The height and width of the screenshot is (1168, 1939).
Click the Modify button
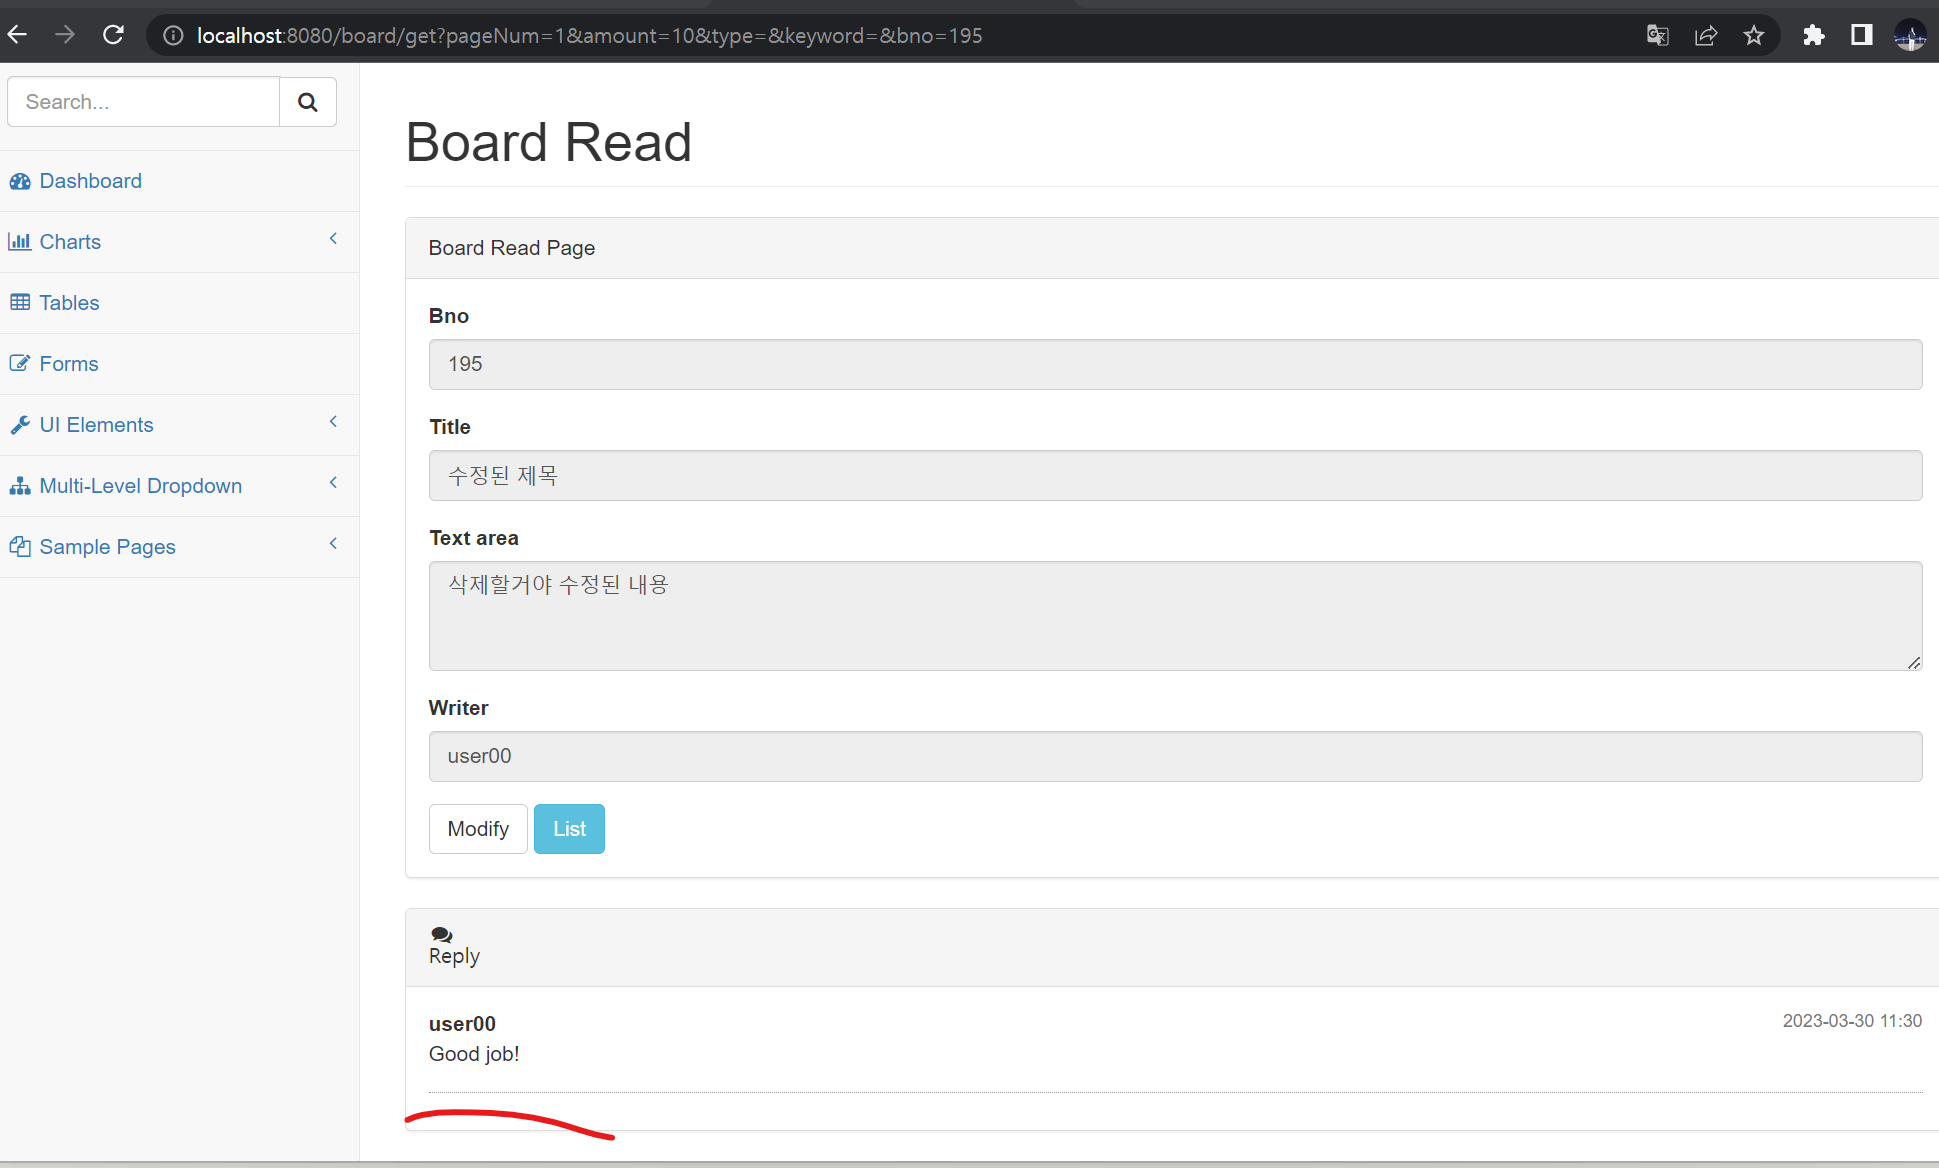(x=478, y=829)
